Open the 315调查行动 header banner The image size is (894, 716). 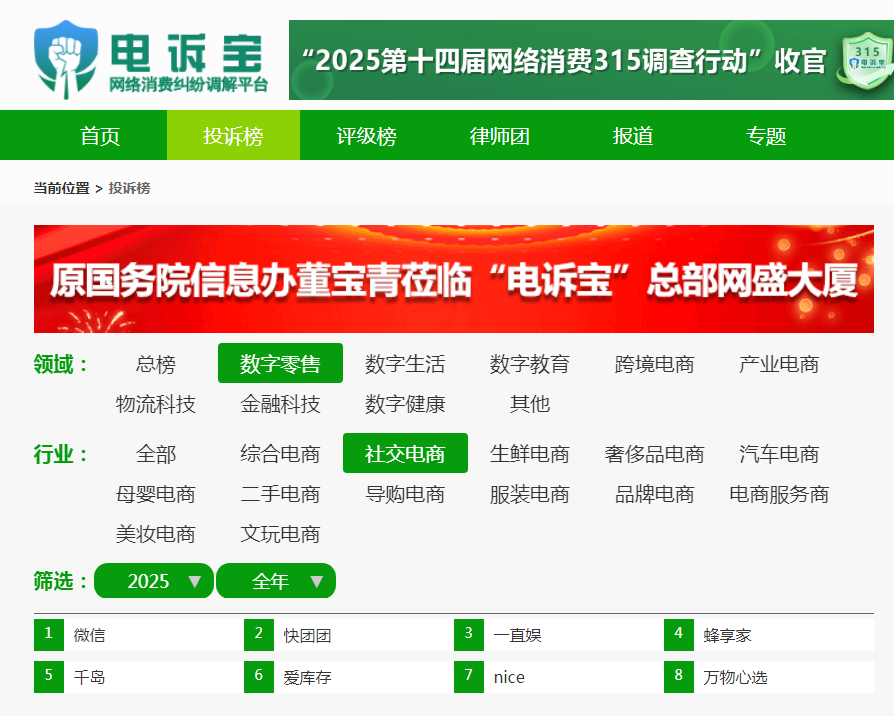[560, 61]
